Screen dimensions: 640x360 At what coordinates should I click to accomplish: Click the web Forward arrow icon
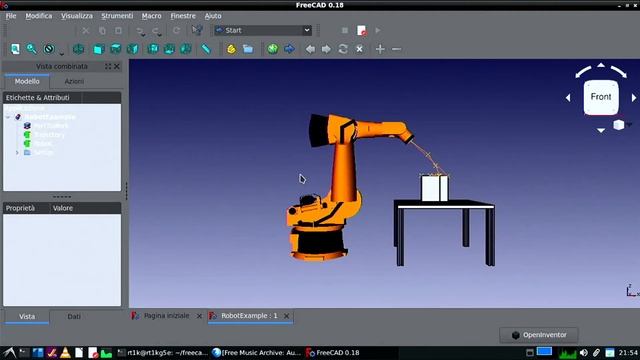(326, 49)
